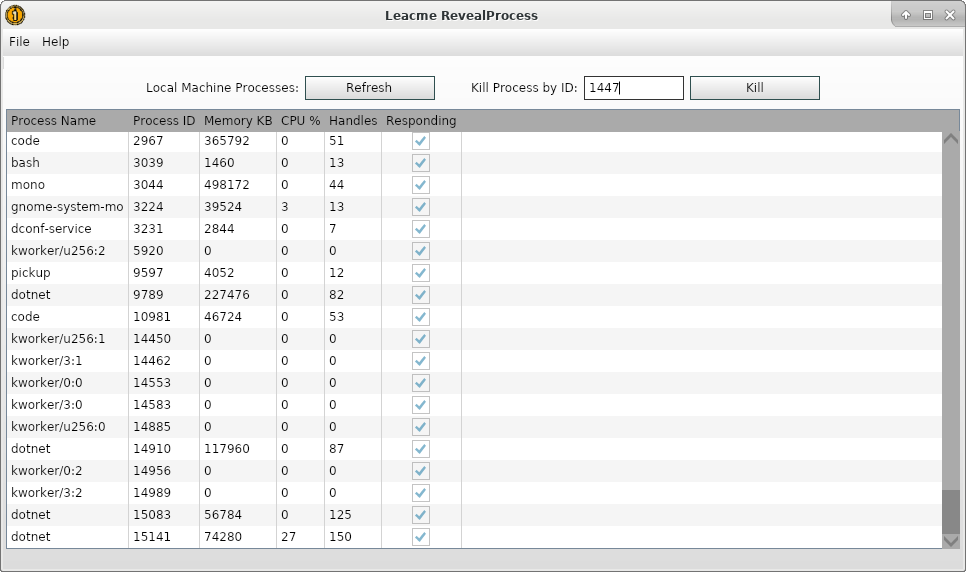Image resolution: width=966 pixels, height=572 pixels.
Task: Click scroll down arrow of process list
Action: pyautogui.click(x=950, y=540)
